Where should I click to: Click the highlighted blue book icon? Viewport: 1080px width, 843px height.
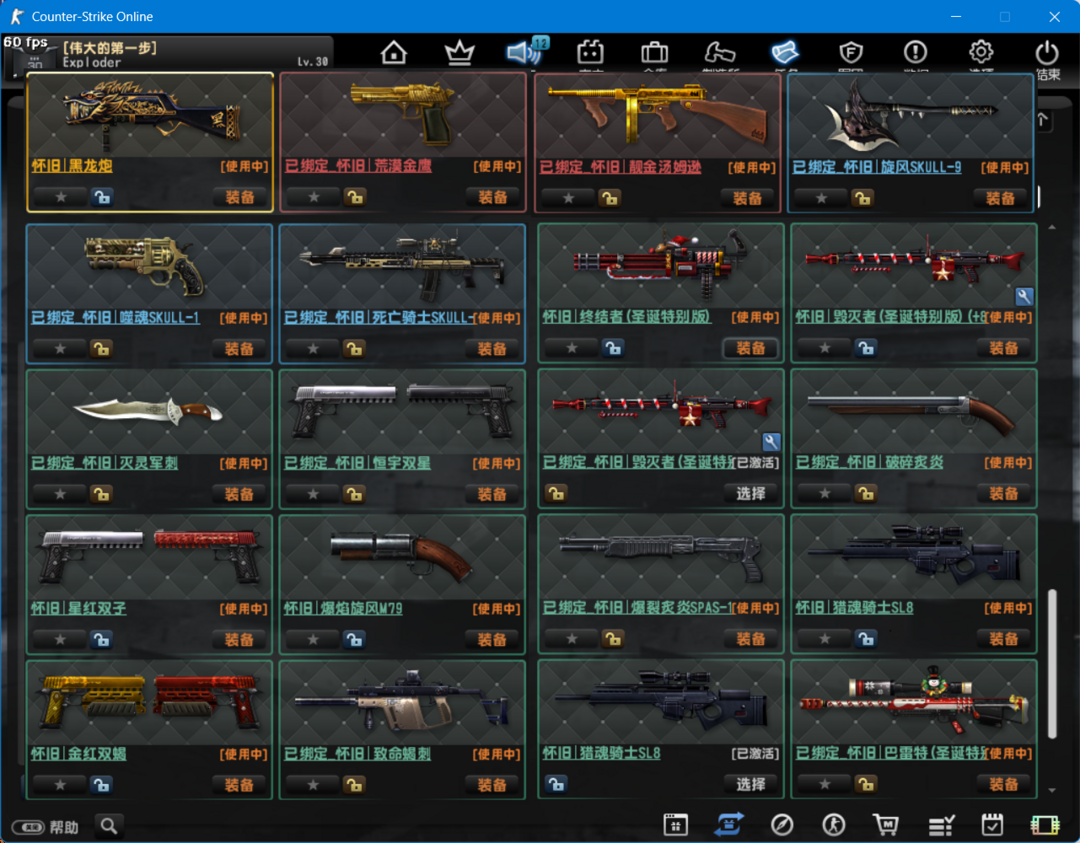point(785,52)
